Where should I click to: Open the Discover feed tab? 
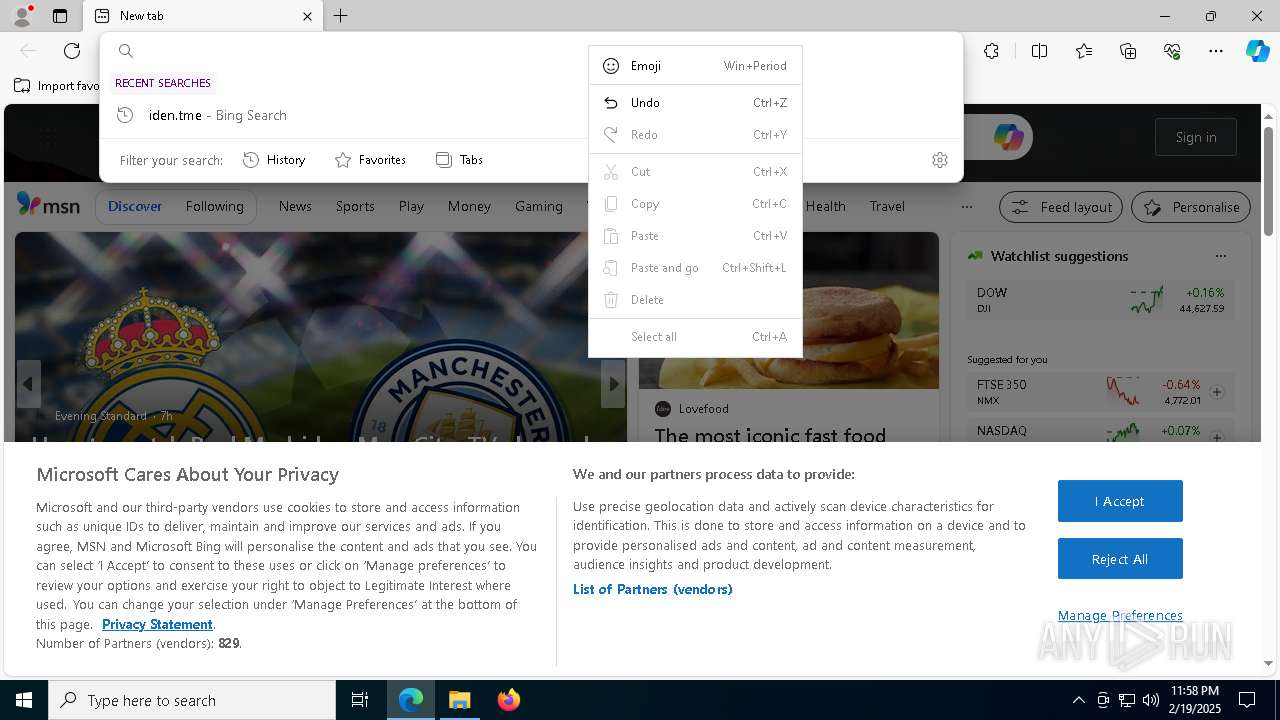[x=135, y=206]
